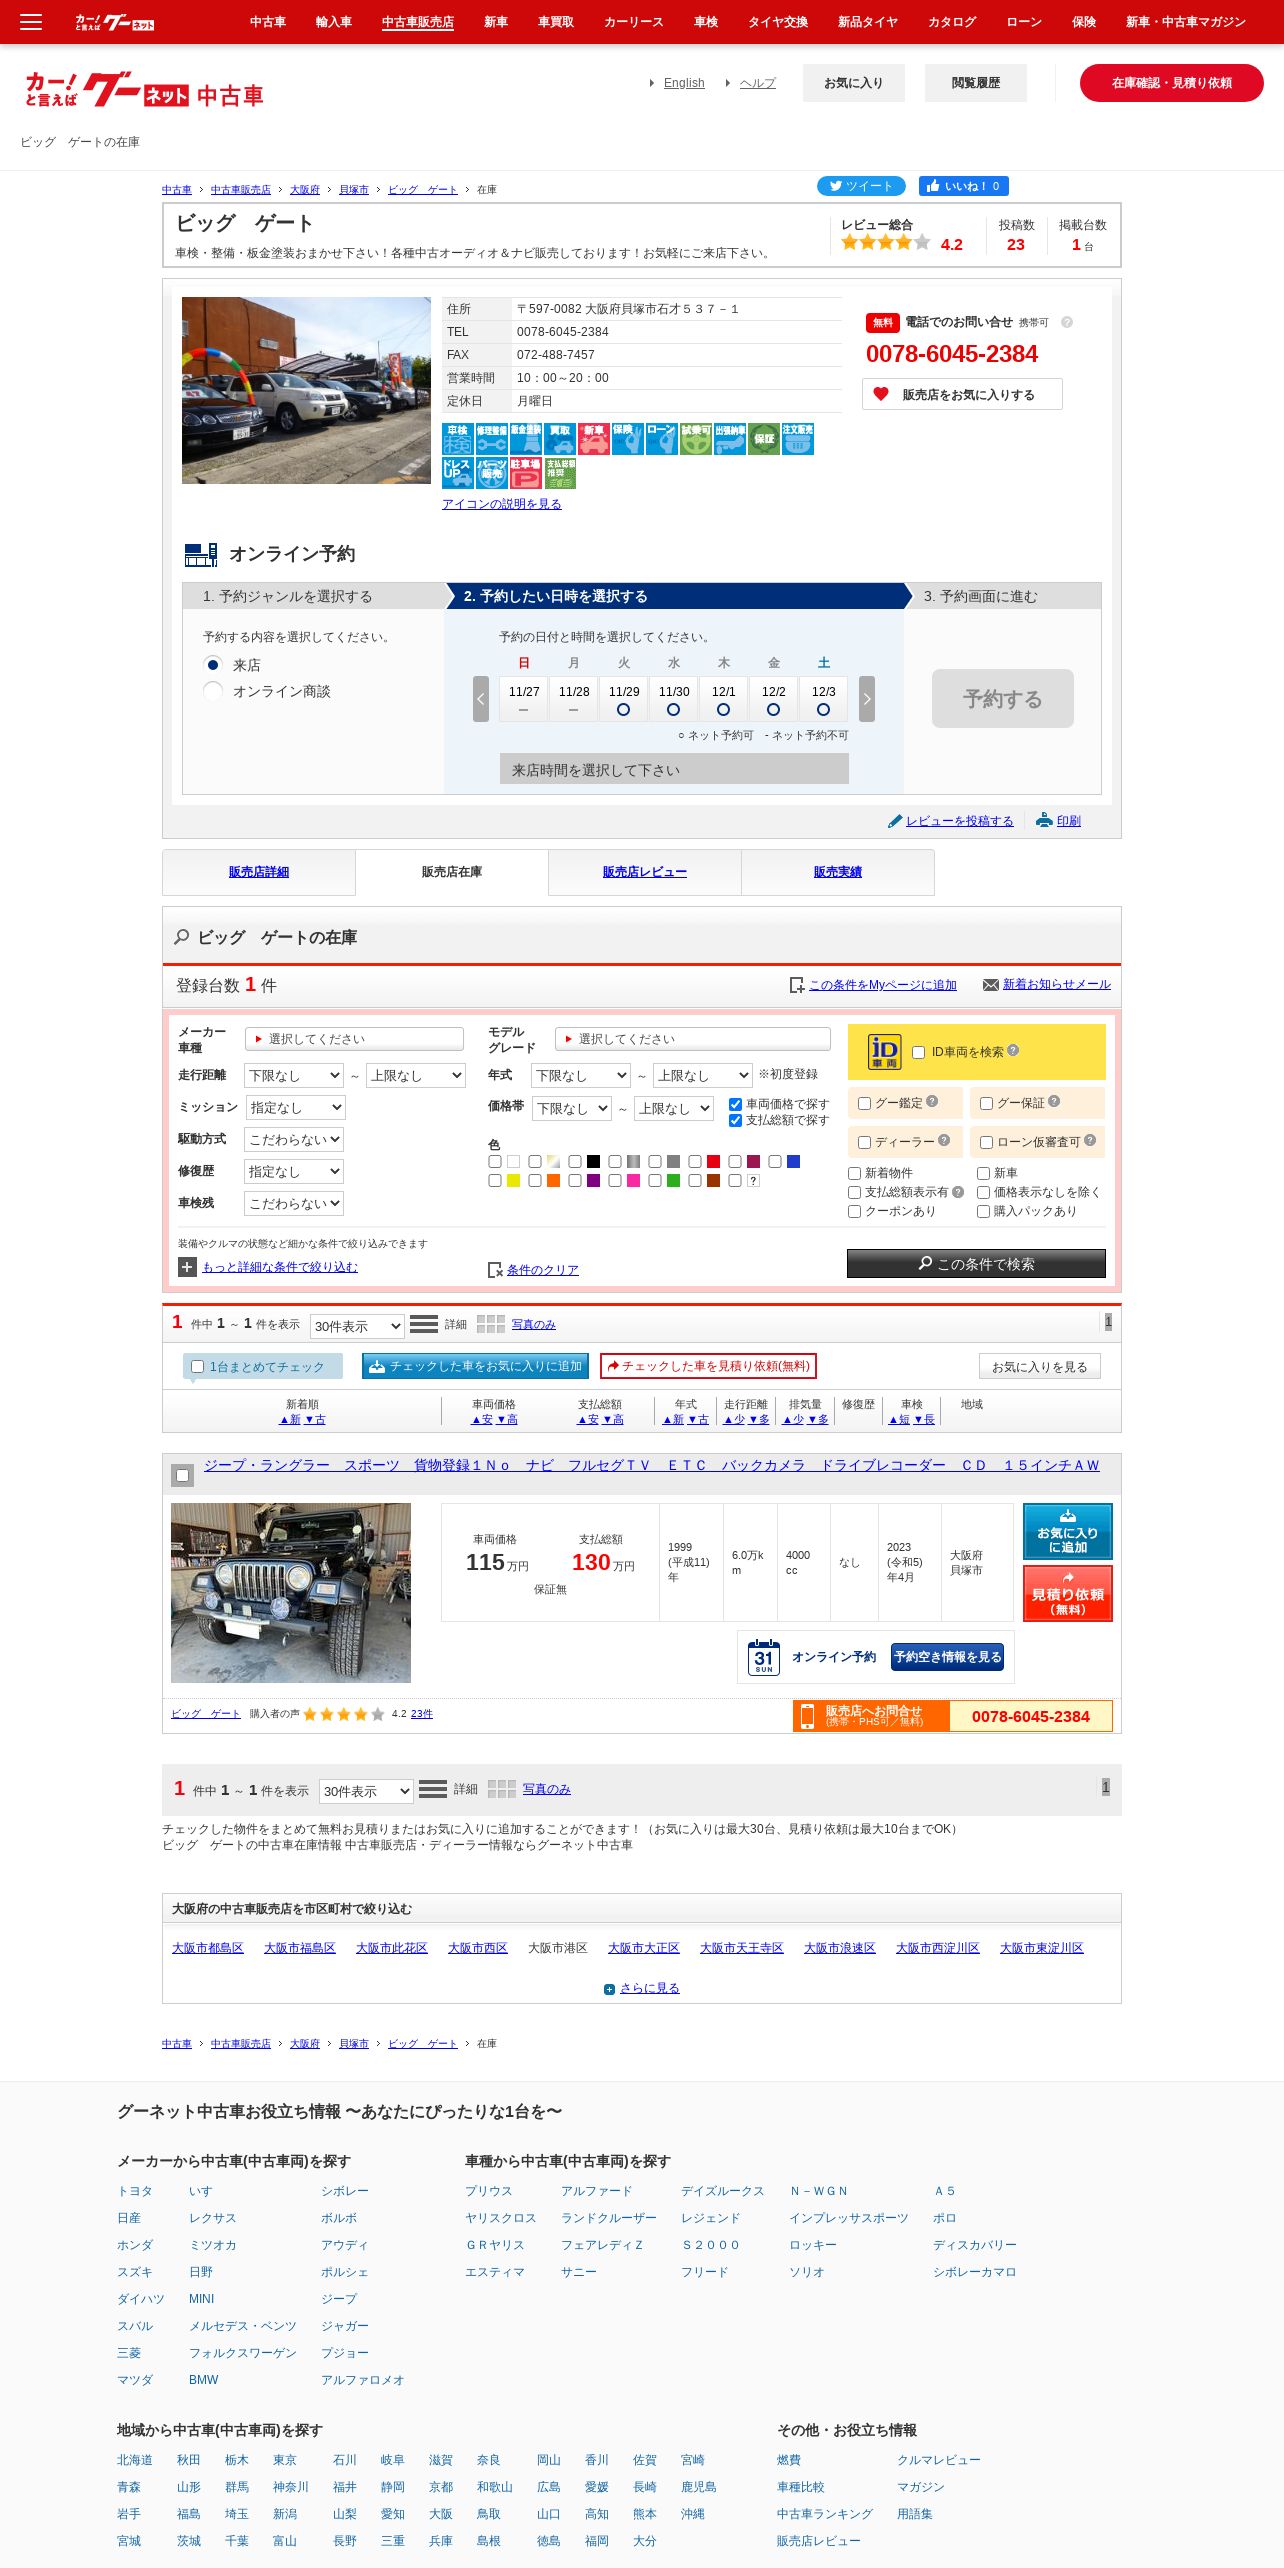Click the 在庫確認・見積り依頼 button
Image resolution: width=1284 pixels, height=2568 pixels.
click(x=1172, y=83)
